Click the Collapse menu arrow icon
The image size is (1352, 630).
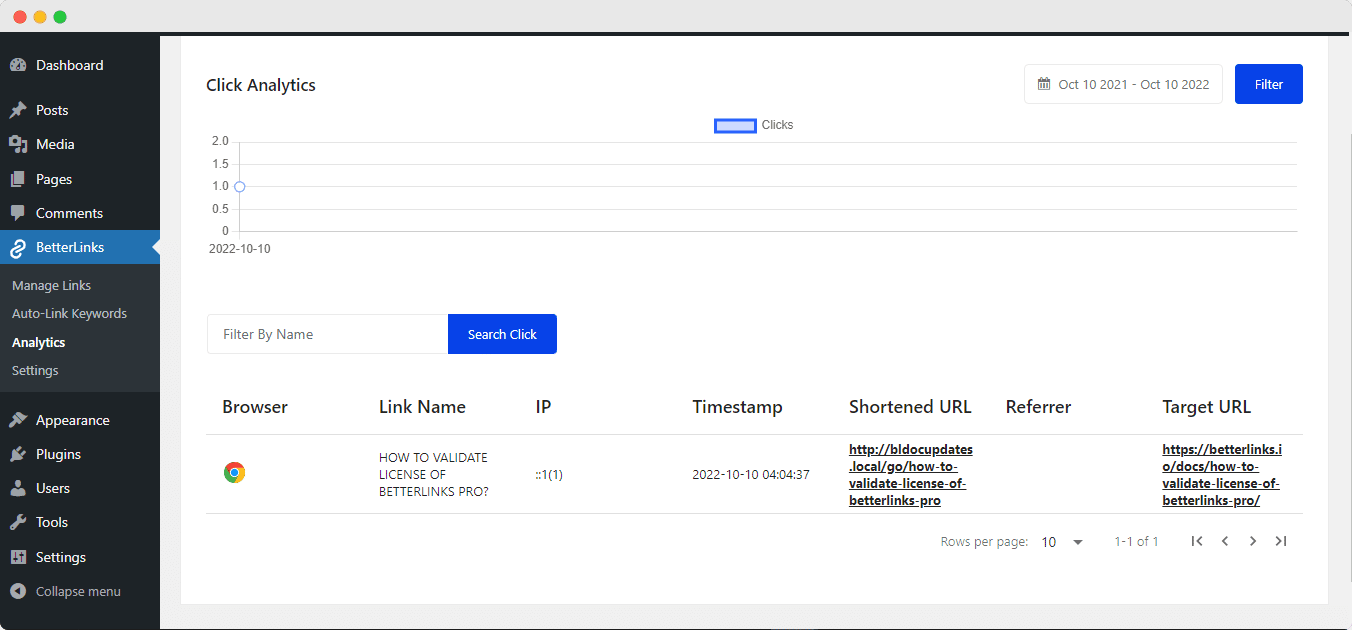[x=18, y=591]
